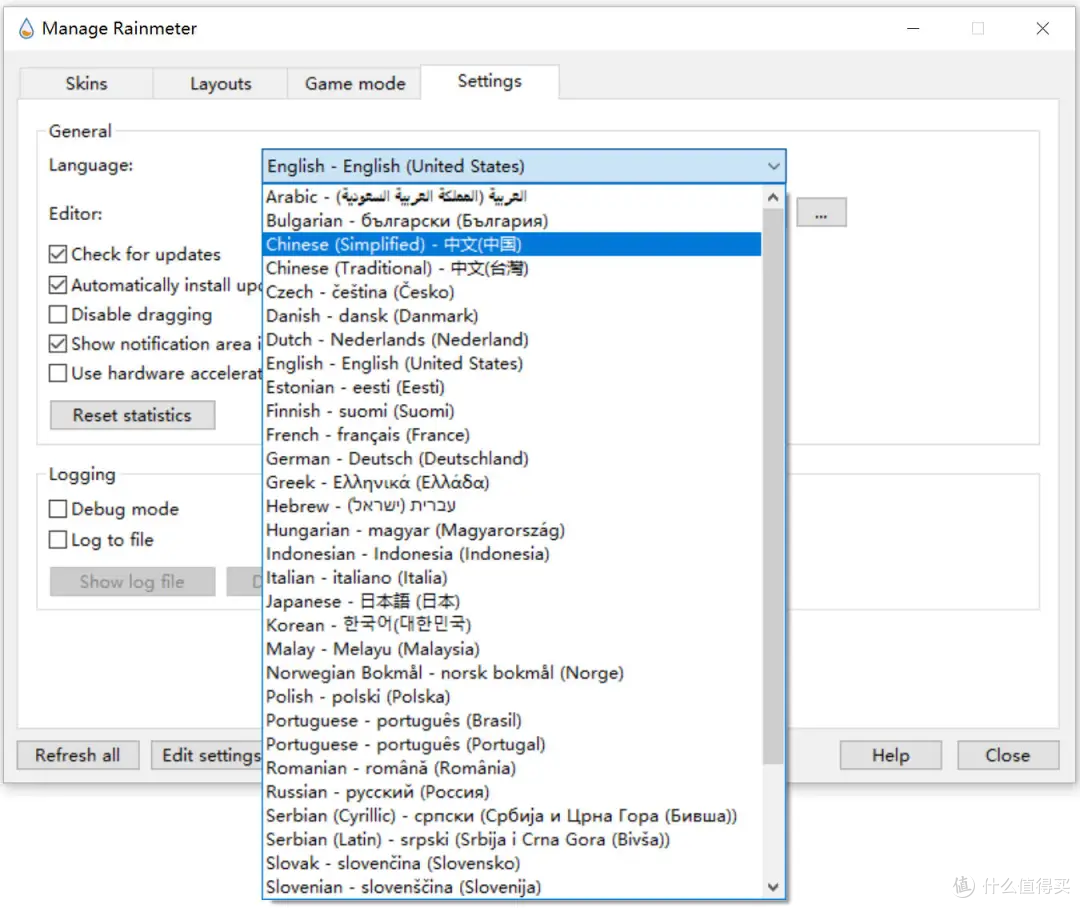This screenshot has height=908, width=1080.
Task: Click the Rainmeter droplet icon in title bar
Action: click(x=26, y=28)
